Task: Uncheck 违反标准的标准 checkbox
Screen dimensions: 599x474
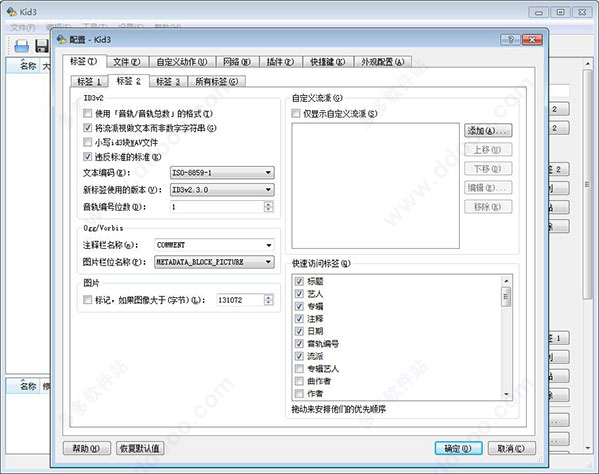Action: [x=87, y=157]
